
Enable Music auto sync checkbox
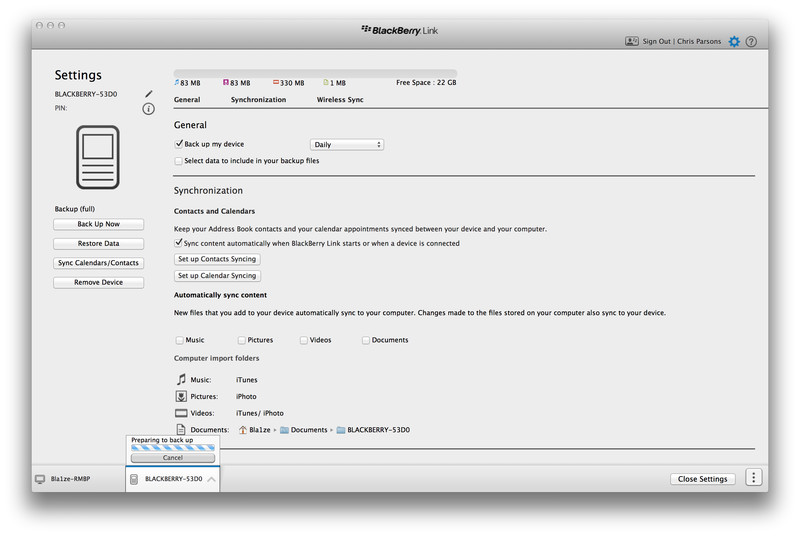pyautogui.click(x=180, y=340)
